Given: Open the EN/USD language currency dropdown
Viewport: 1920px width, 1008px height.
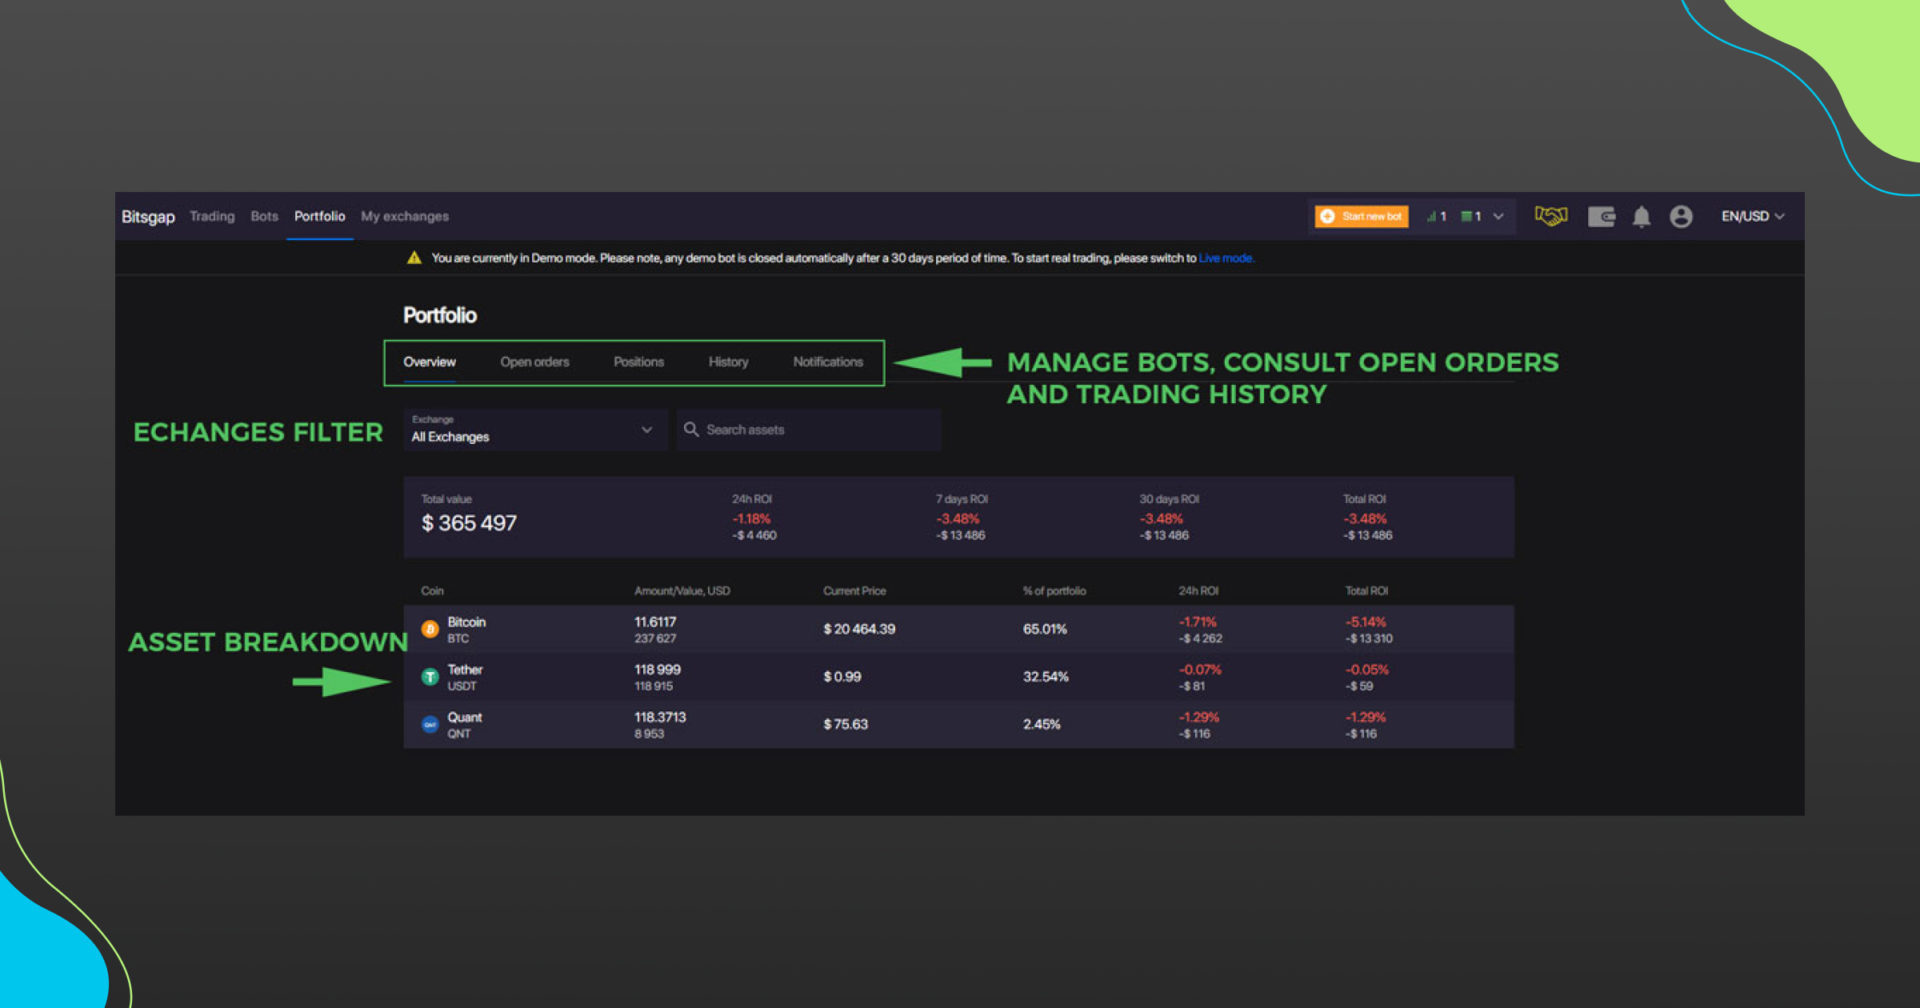Looking at the screenshot, I should tap(1750, 216).
